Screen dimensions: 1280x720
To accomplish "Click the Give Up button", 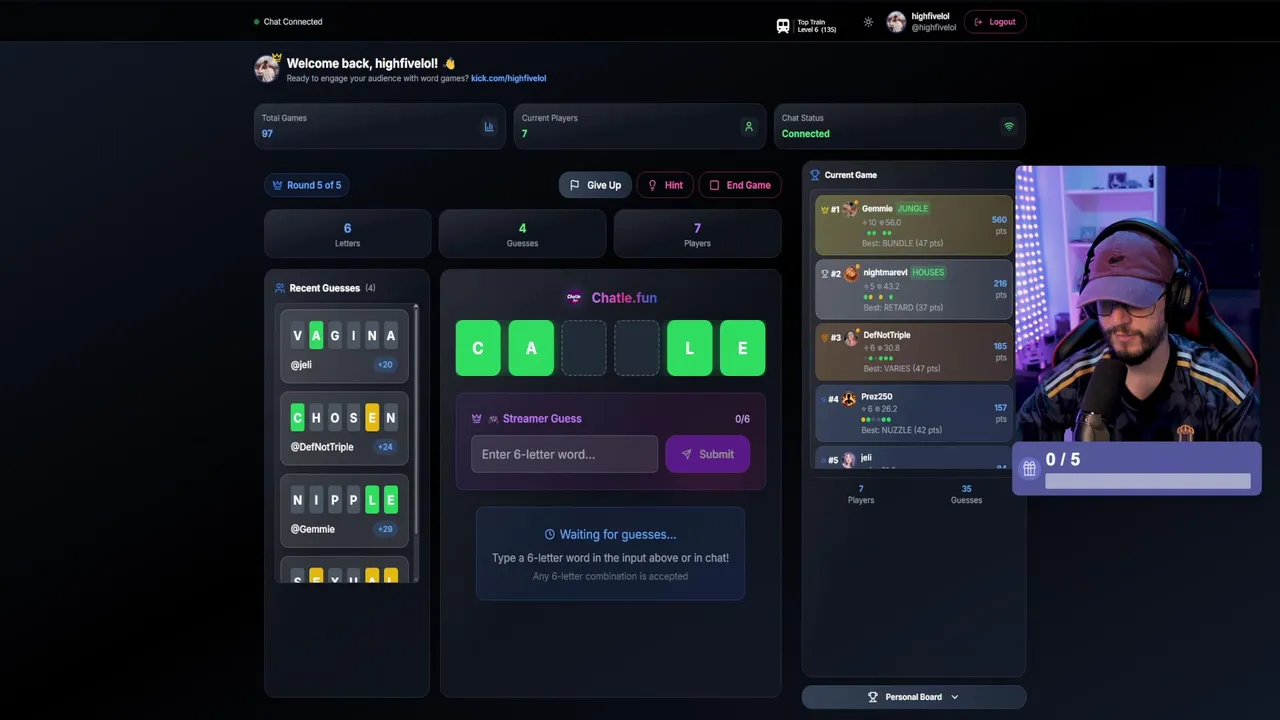I will pos(595,185).
